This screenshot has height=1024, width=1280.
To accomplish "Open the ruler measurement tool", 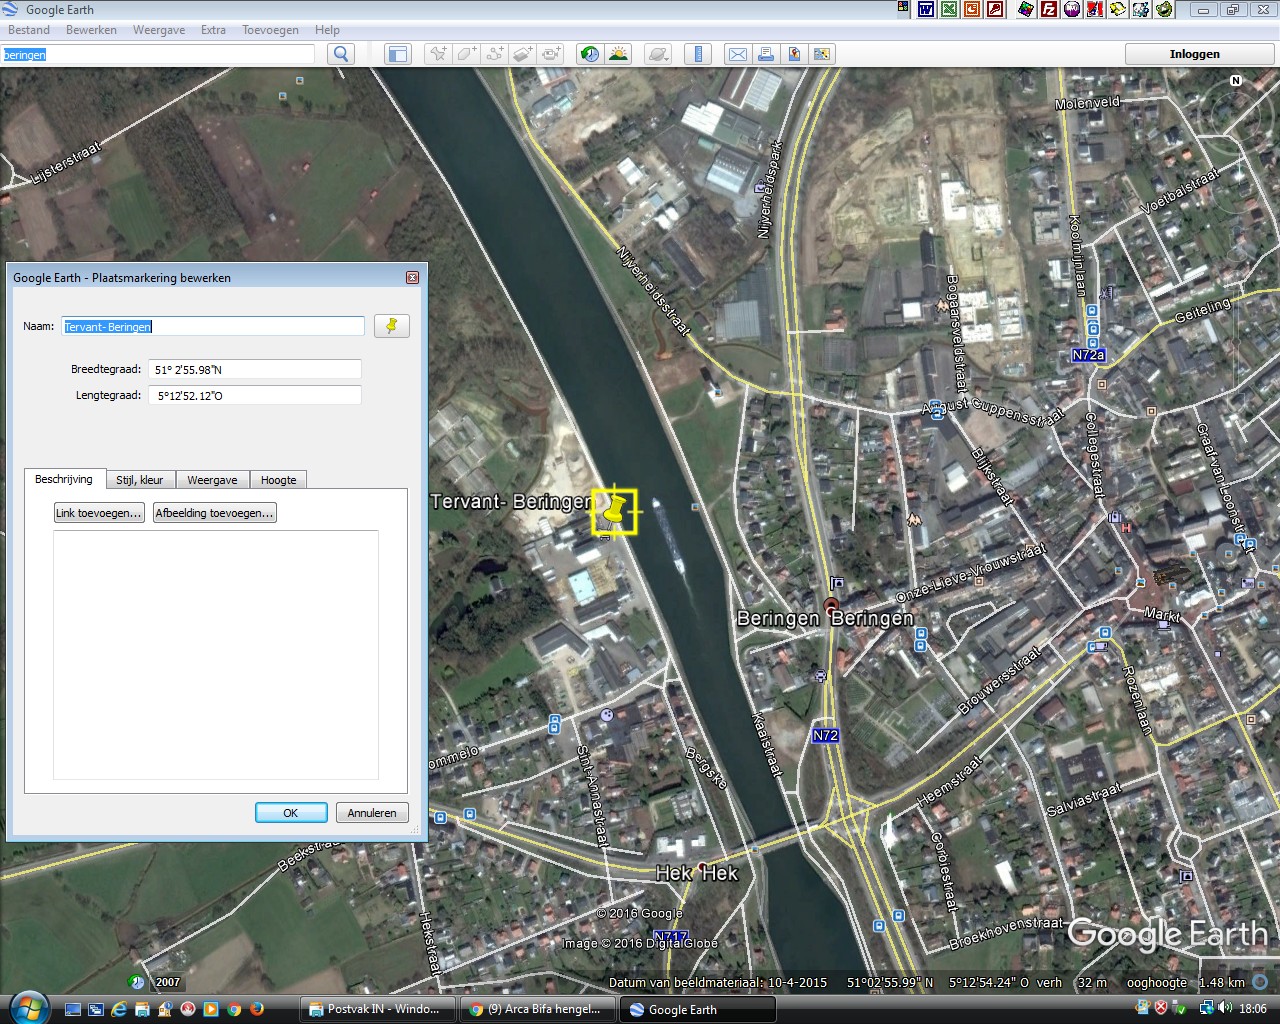I will click(x=698, y=54).
